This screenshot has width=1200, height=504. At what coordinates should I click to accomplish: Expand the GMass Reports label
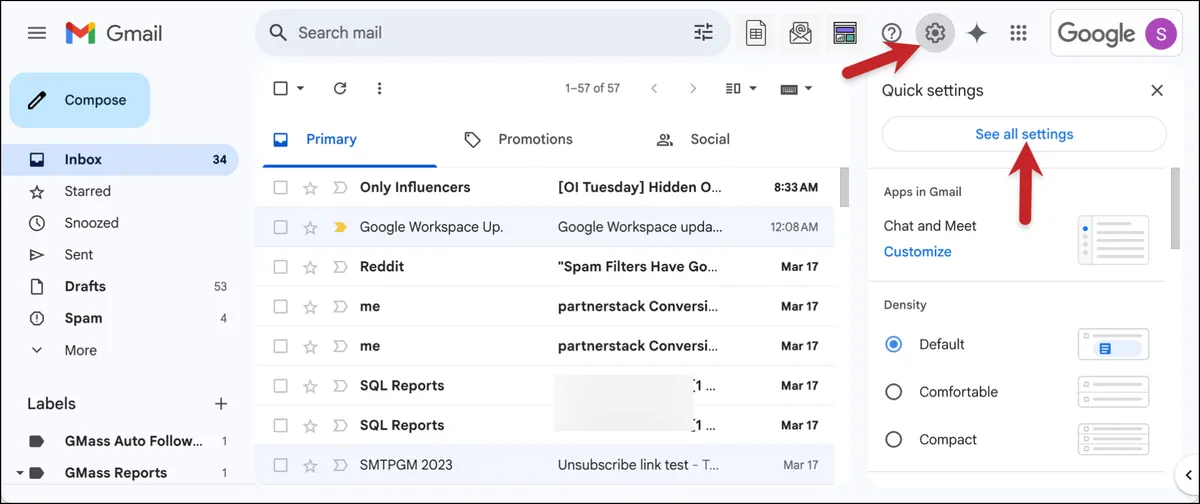pyautogui.click(x=19, y=473)
